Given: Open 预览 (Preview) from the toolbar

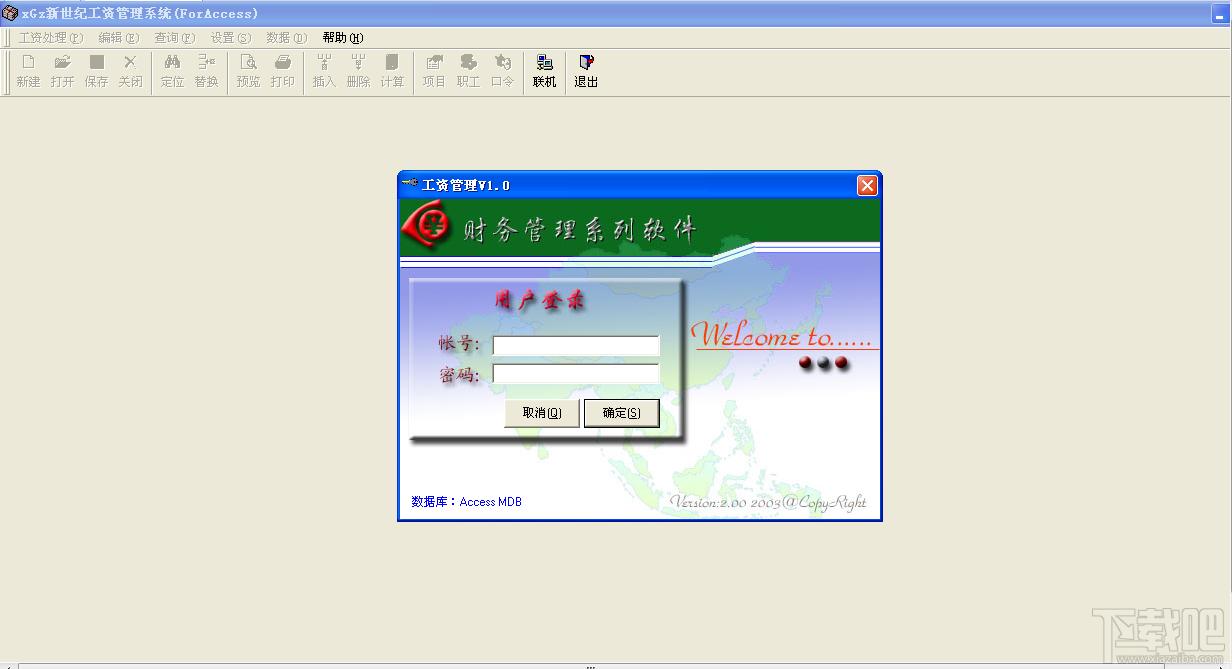Looking at the screenshot, I should click(248, 71).
